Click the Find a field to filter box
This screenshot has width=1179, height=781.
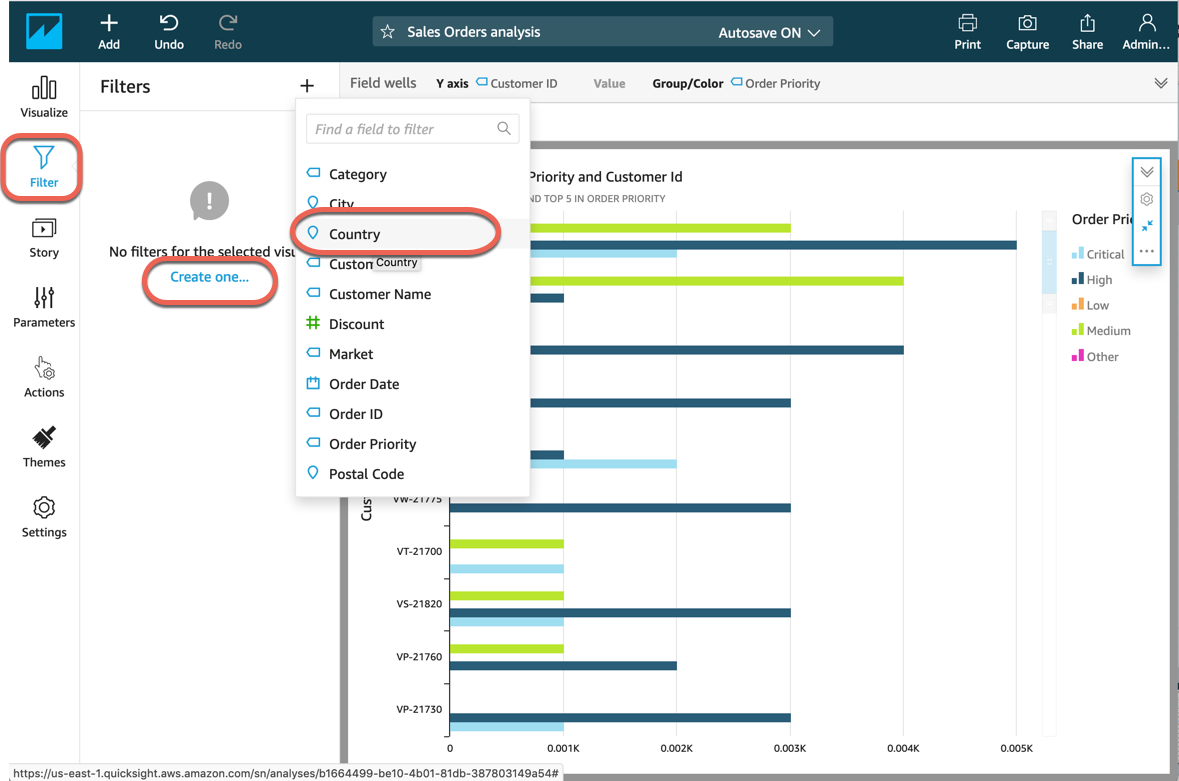coord(402,129)
